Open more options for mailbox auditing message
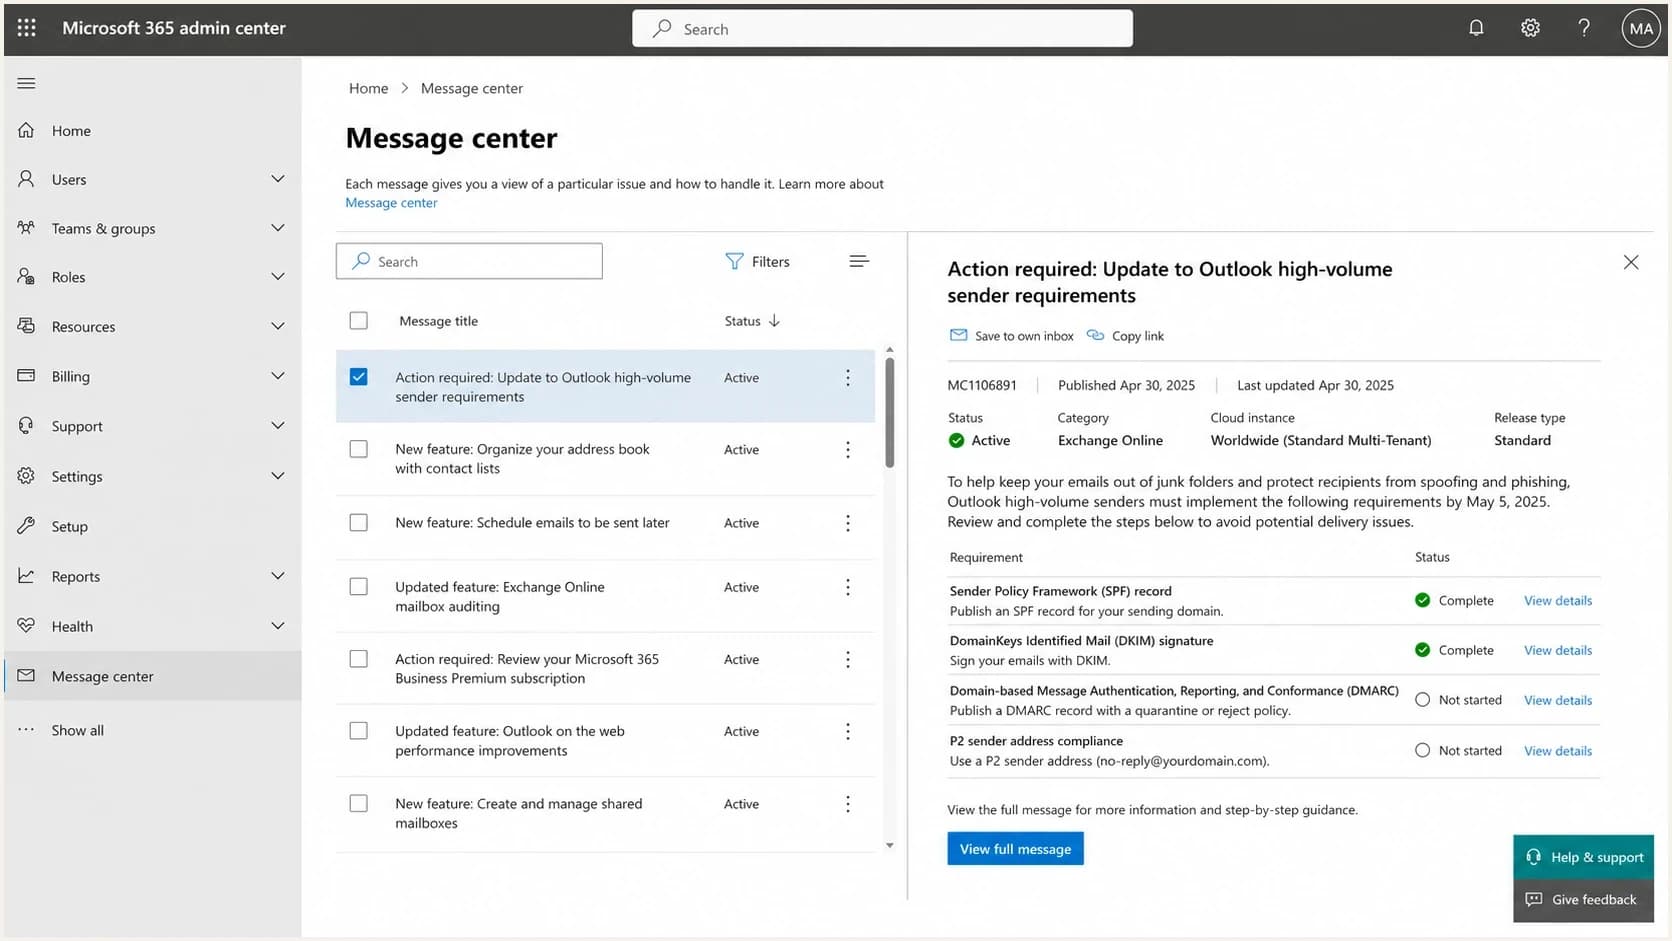This screenshot has width=1672, height=941. click(848, 587)
